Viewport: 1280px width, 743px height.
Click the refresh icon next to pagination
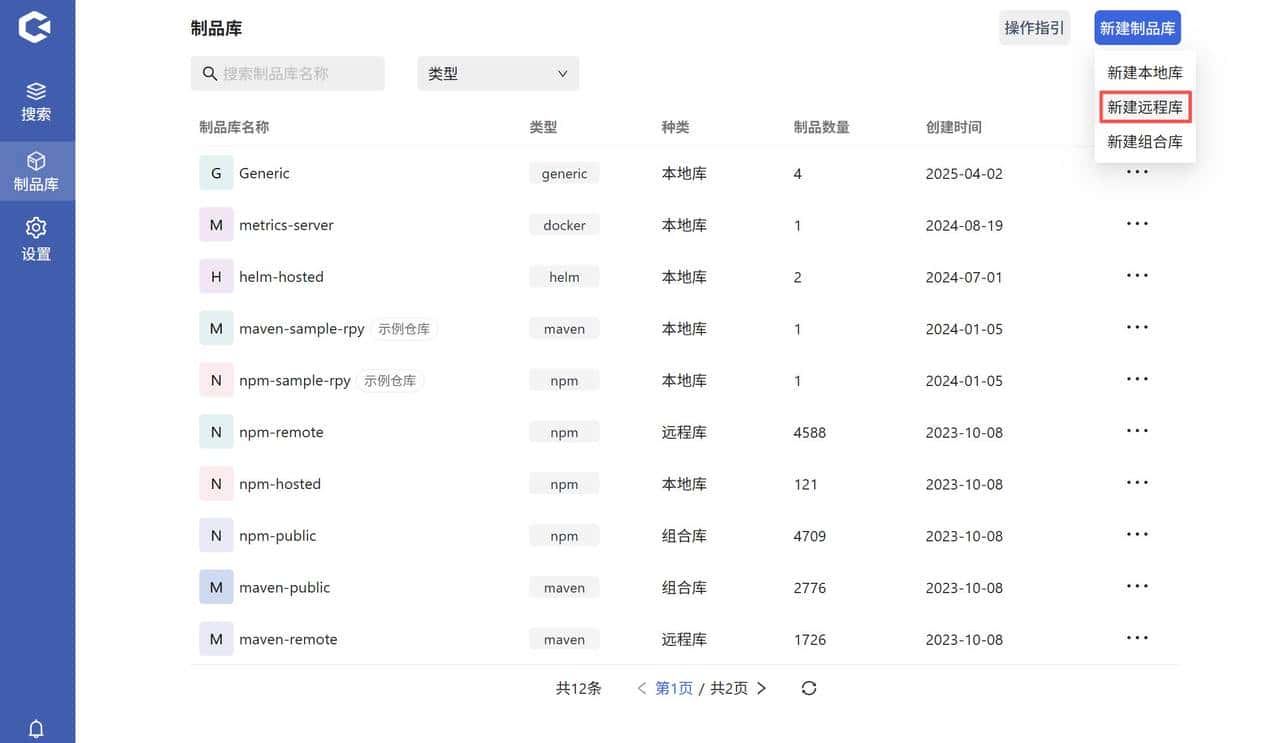(x=809, y=688)
